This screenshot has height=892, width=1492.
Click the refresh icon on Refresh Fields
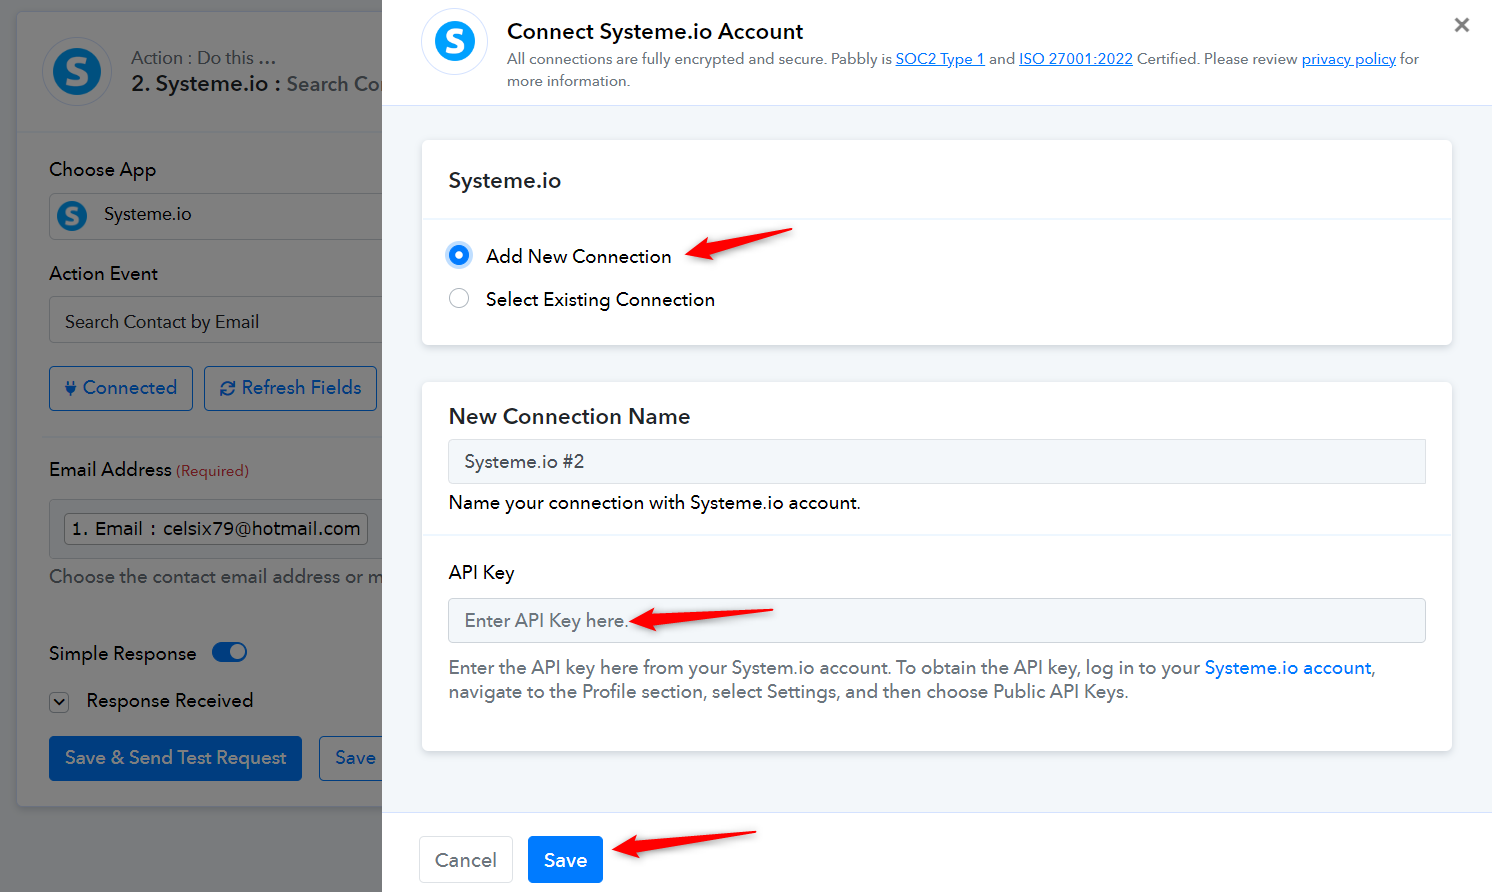228,388
